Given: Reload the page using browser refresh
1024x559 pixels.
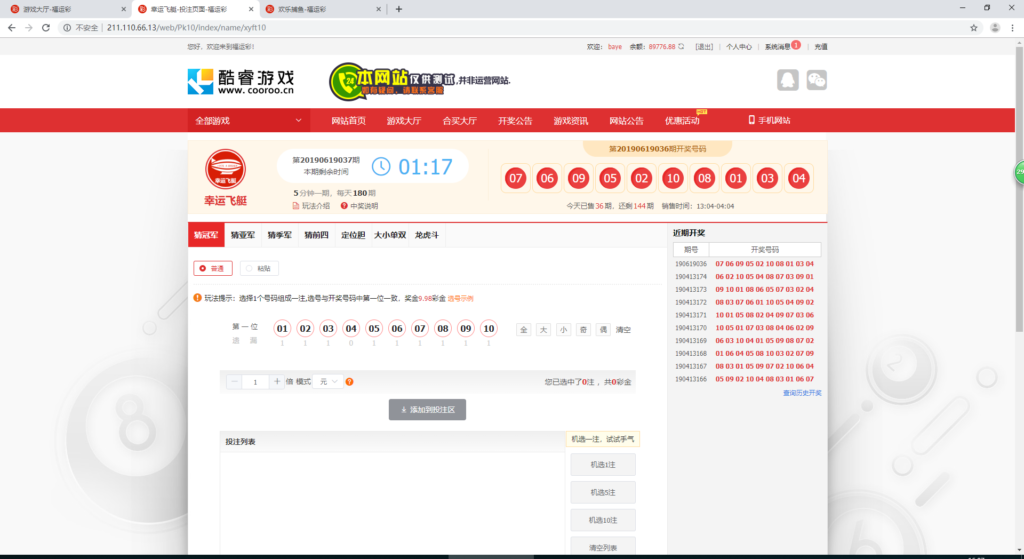Looking at the screenshot, I should pos(45,27).
